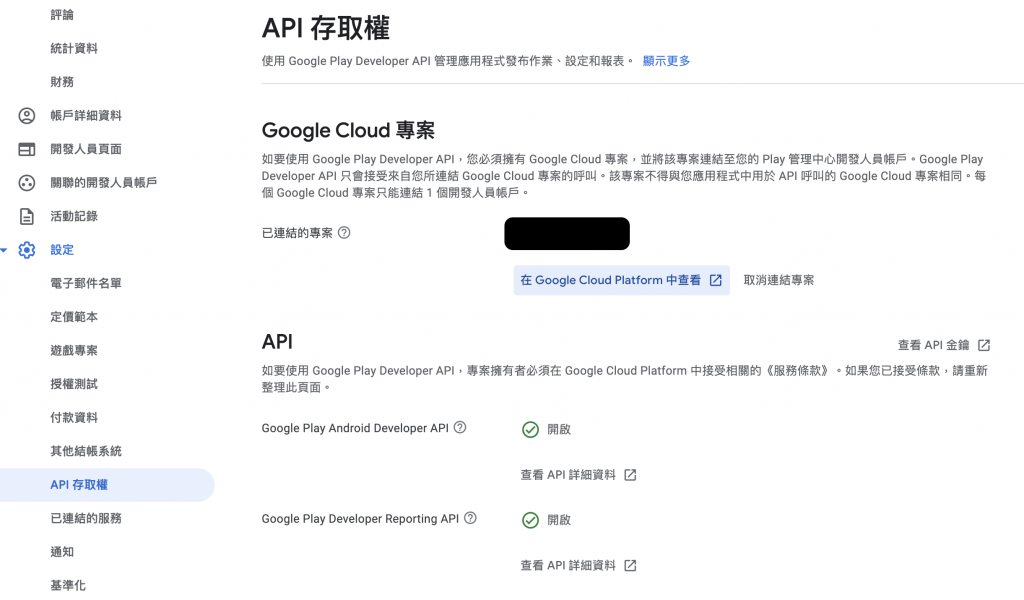Click help icon next to 已連結的專案

[344, 232]
